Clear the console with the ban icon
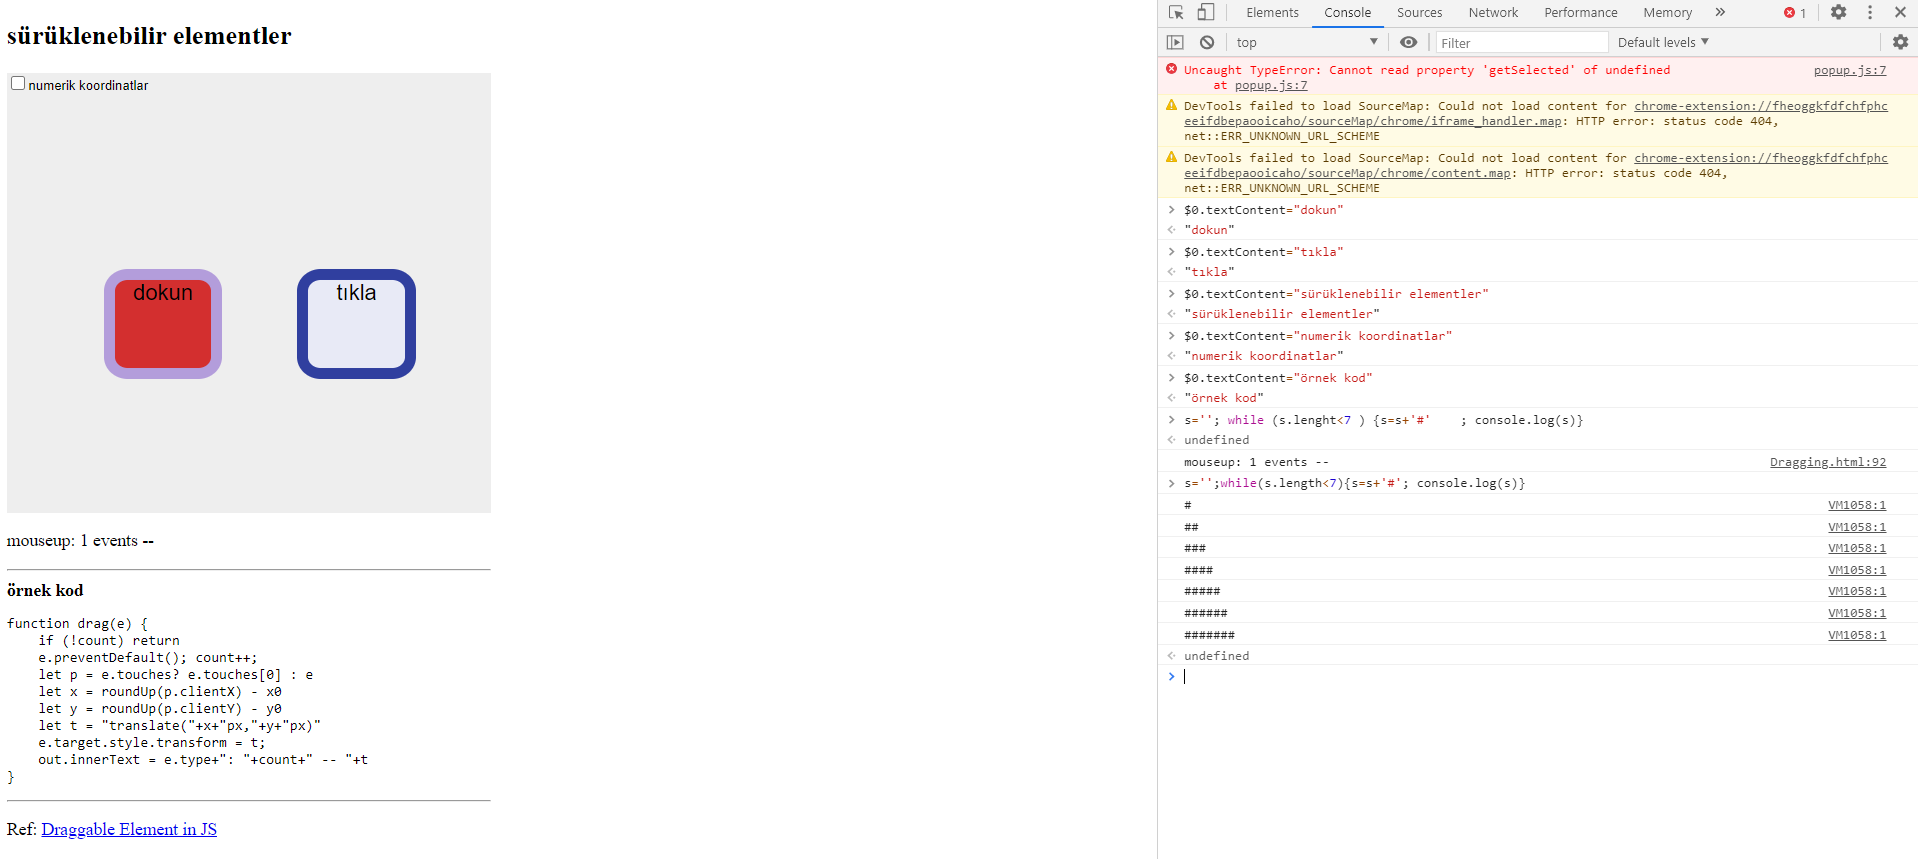This screenshot has width=1918, height=859. click(x=1207, y=42)
